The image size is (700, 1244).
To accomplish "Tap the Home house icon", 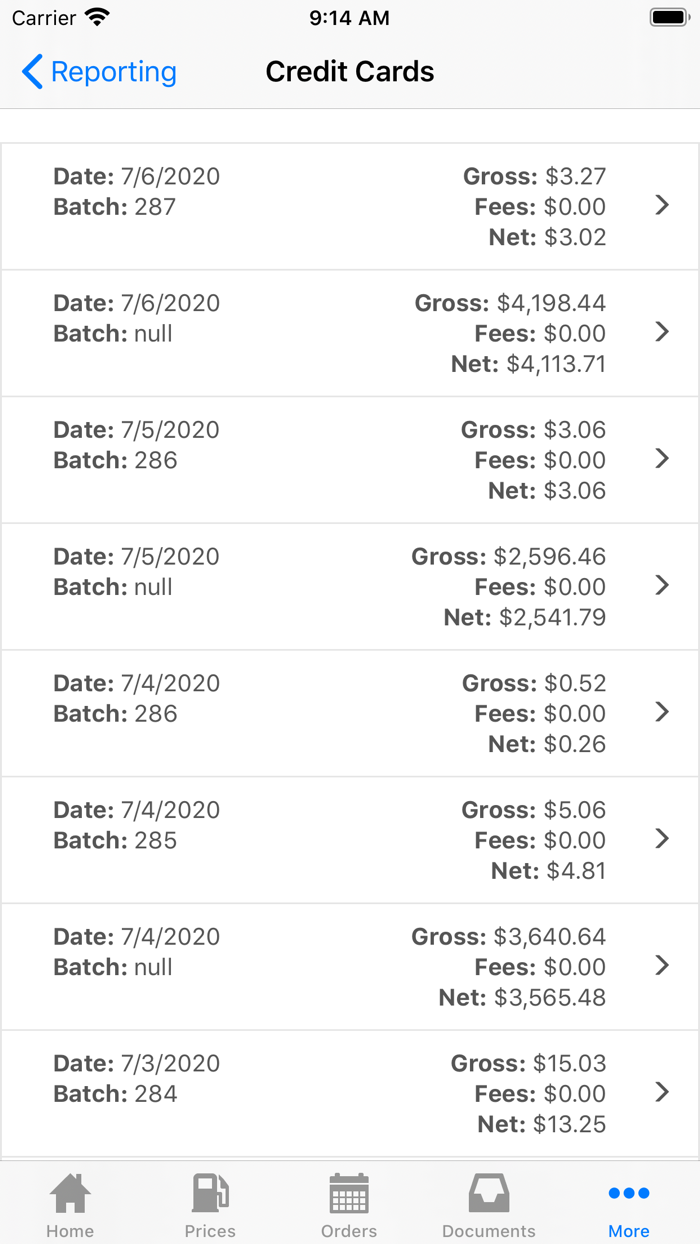I will [x=70, y=1193].
